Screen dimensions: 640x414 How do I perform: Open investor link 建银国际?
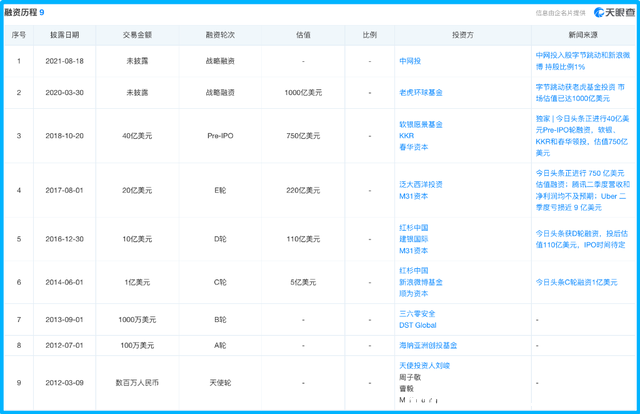click(413, 239)
